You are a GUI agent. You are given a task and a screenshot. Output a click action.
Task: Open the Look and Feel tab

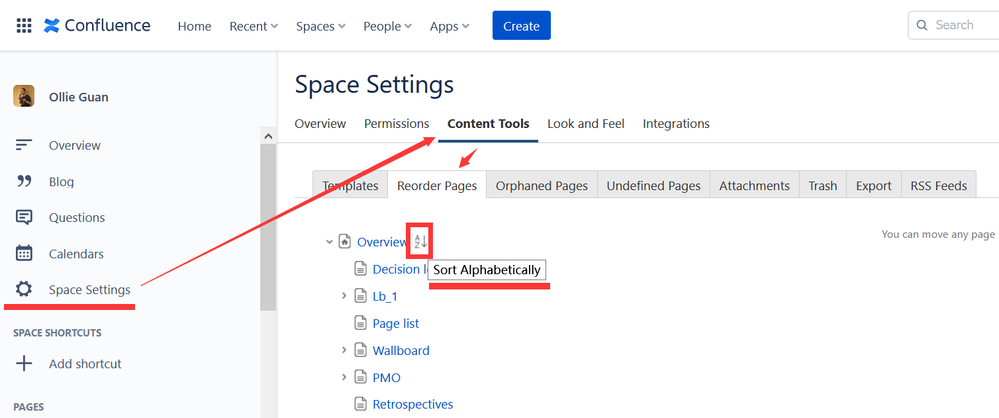[x=586, y=124]
